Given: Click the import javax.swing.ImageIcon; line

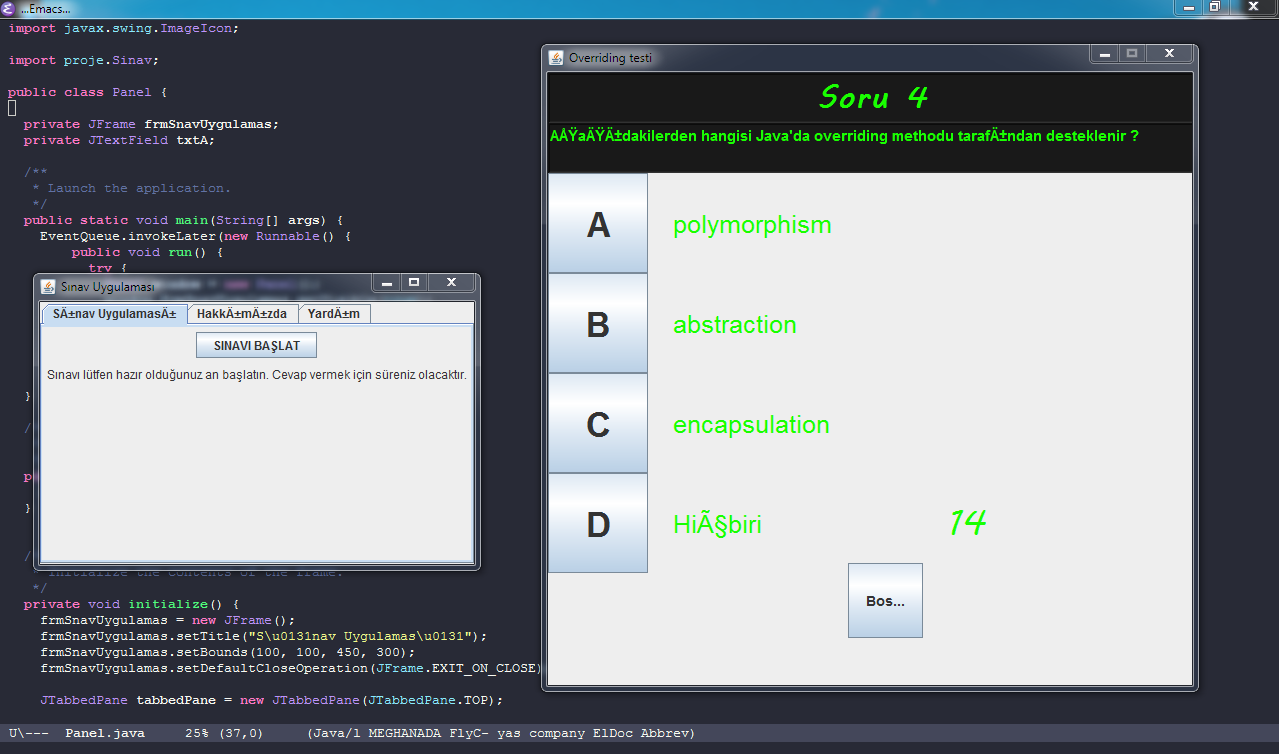Looking at the screenshot, I should click(123, 28).
